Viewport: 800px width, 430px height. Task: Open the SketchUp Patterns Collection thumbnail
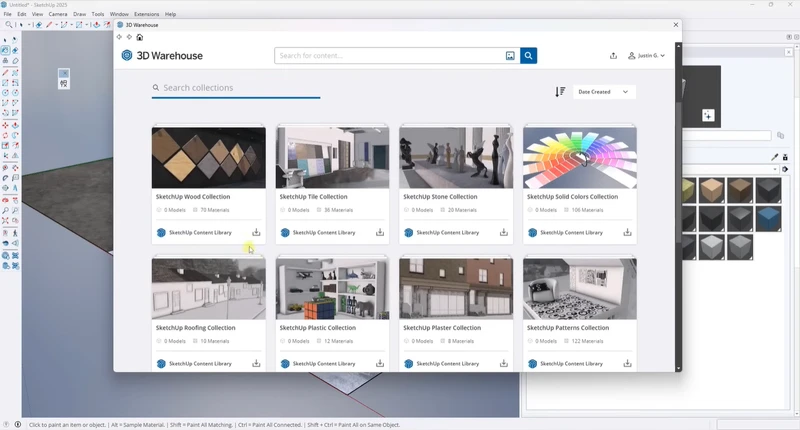tap(580, 288)
